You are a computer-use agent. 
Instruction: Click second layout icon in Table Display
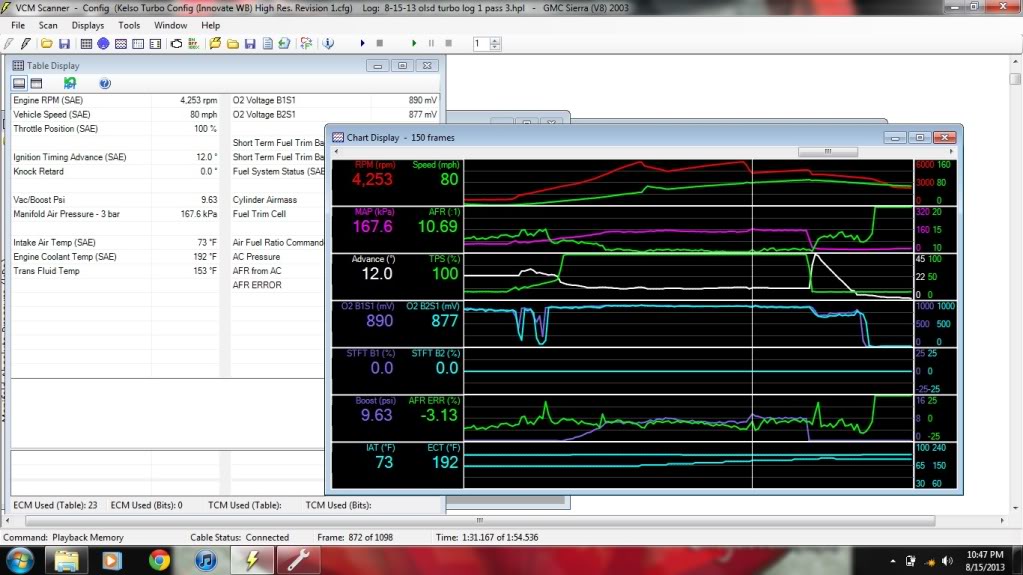(37, 84)
